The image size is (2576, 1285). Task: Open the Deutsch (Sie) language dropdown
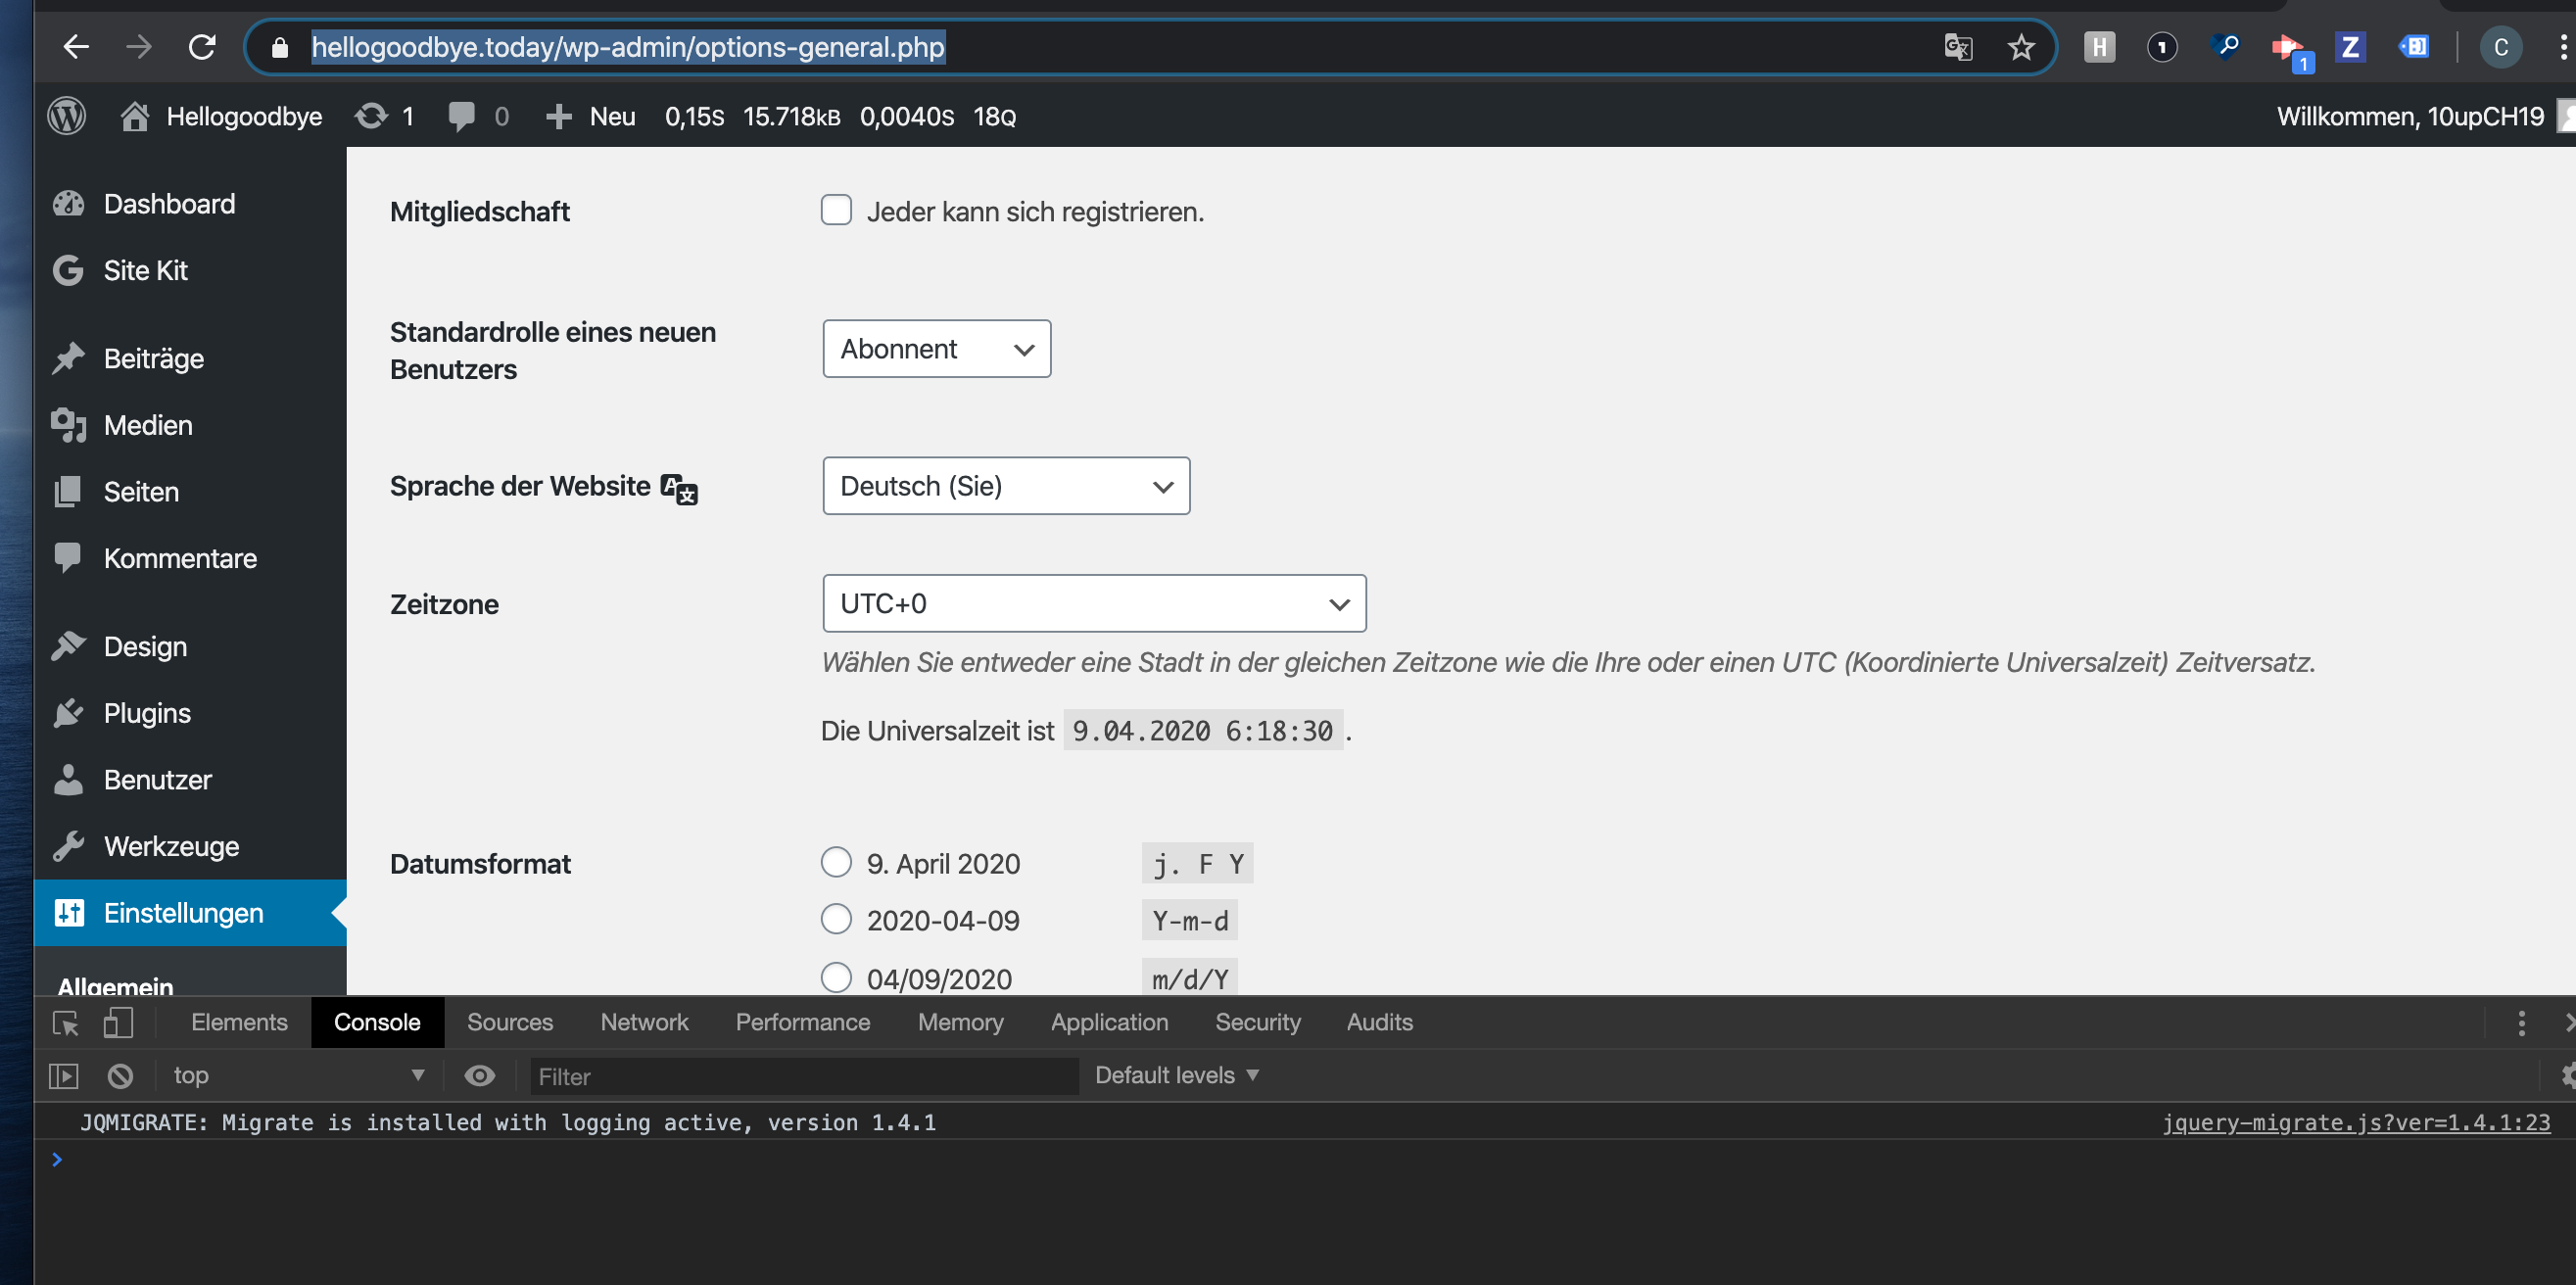pyautogui.click(x=1006, y=486)
